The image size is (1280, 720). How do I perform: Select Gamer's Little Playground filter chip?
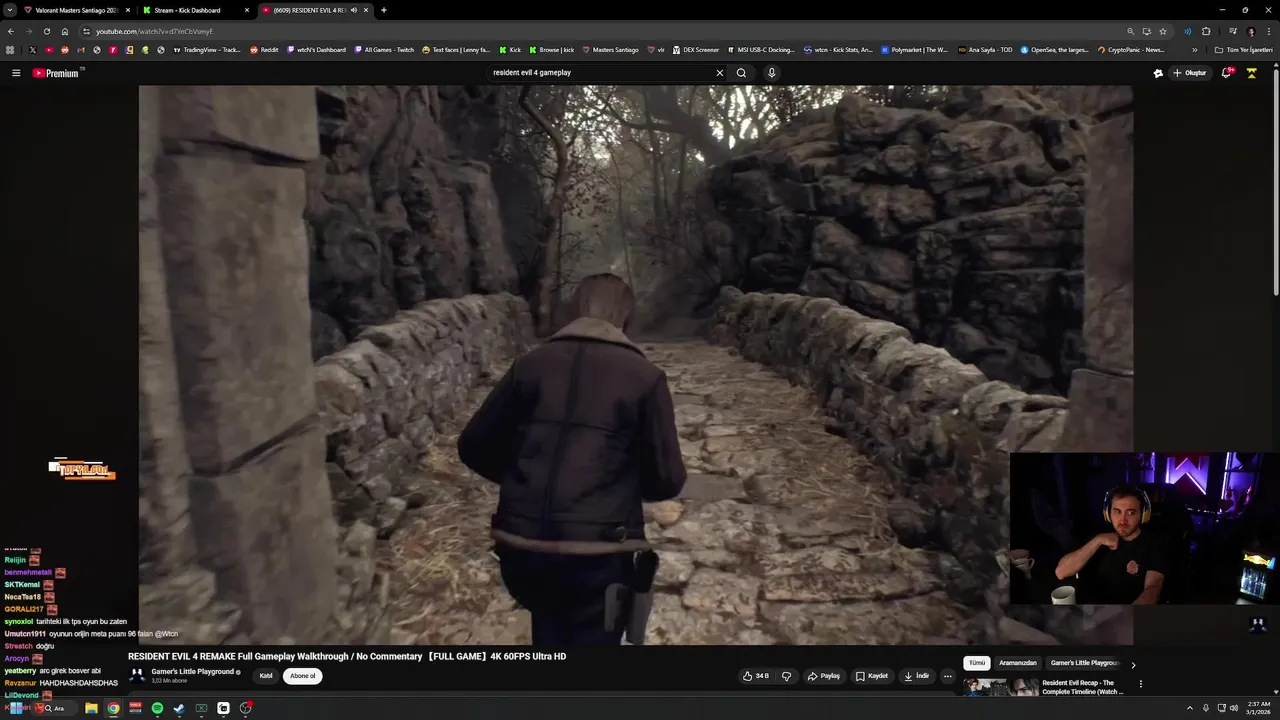tap(1084, 663)
